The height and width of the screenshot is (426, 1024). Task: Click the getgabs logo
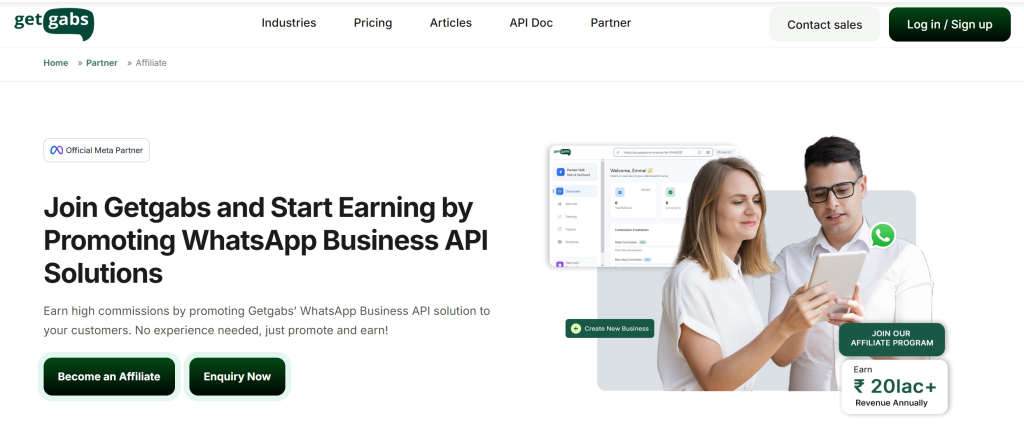pyautogui.click(x=54, y=24)
